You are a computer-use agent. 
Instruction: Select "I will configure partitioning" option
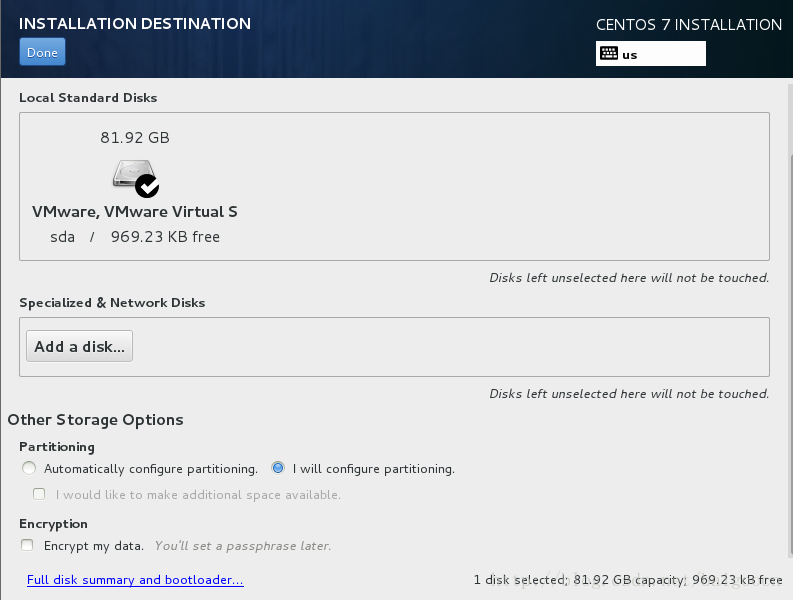278,468
